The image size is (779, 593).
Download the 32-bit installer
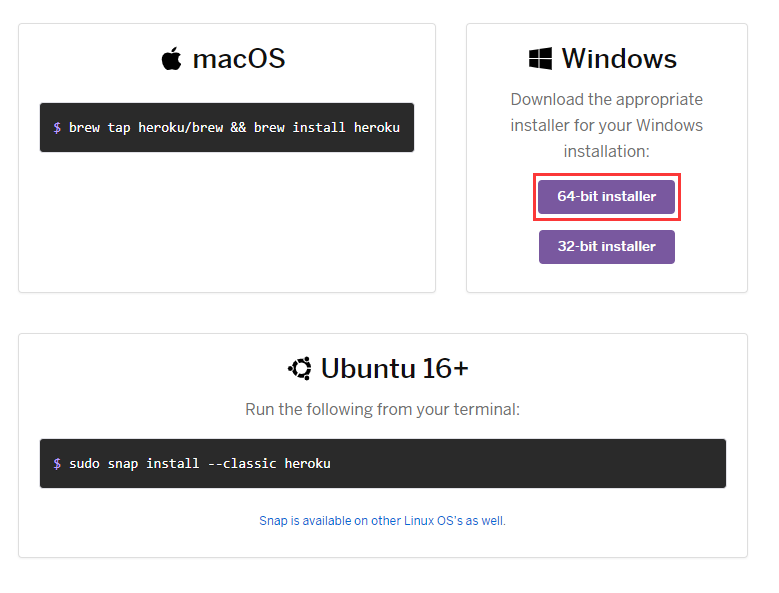[607, 247]
